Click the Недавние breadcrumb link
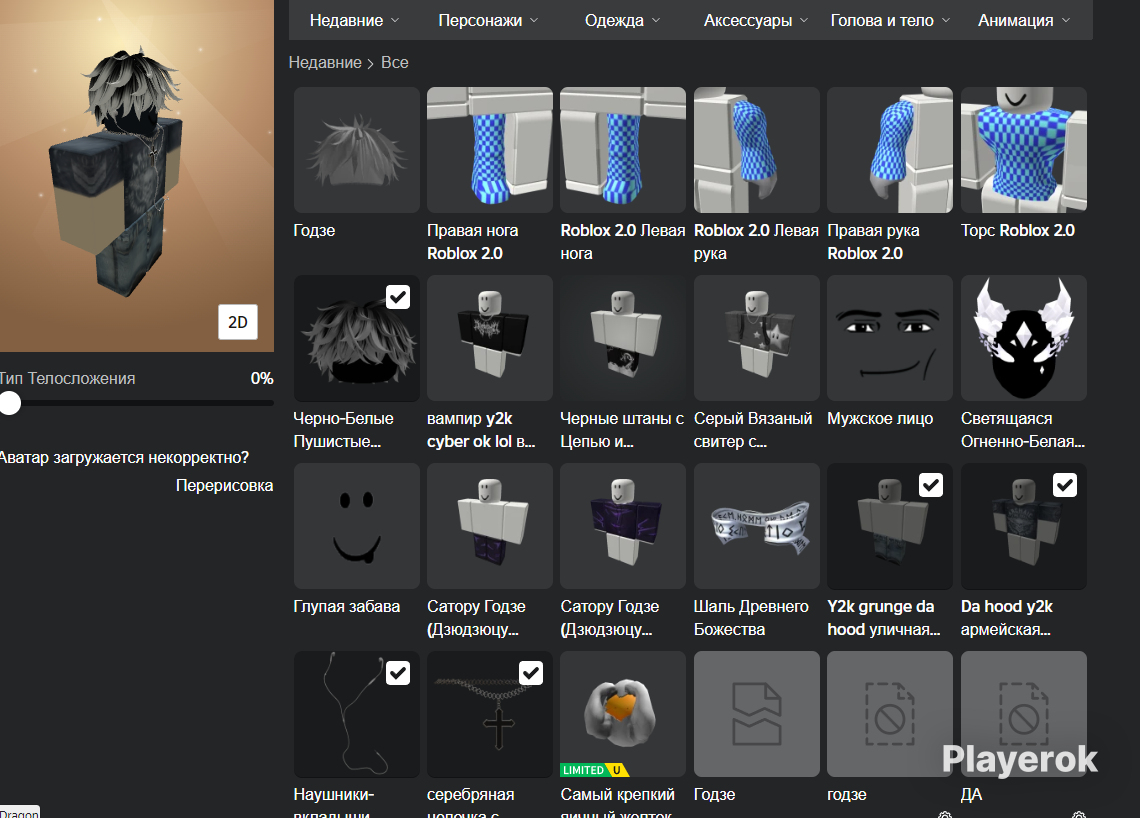 (x=325, y=63)
